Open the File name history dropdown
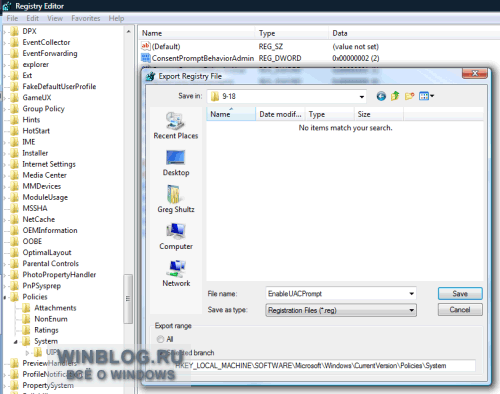The height and width of the screenshot is (394, 500). tap(412, 294)
